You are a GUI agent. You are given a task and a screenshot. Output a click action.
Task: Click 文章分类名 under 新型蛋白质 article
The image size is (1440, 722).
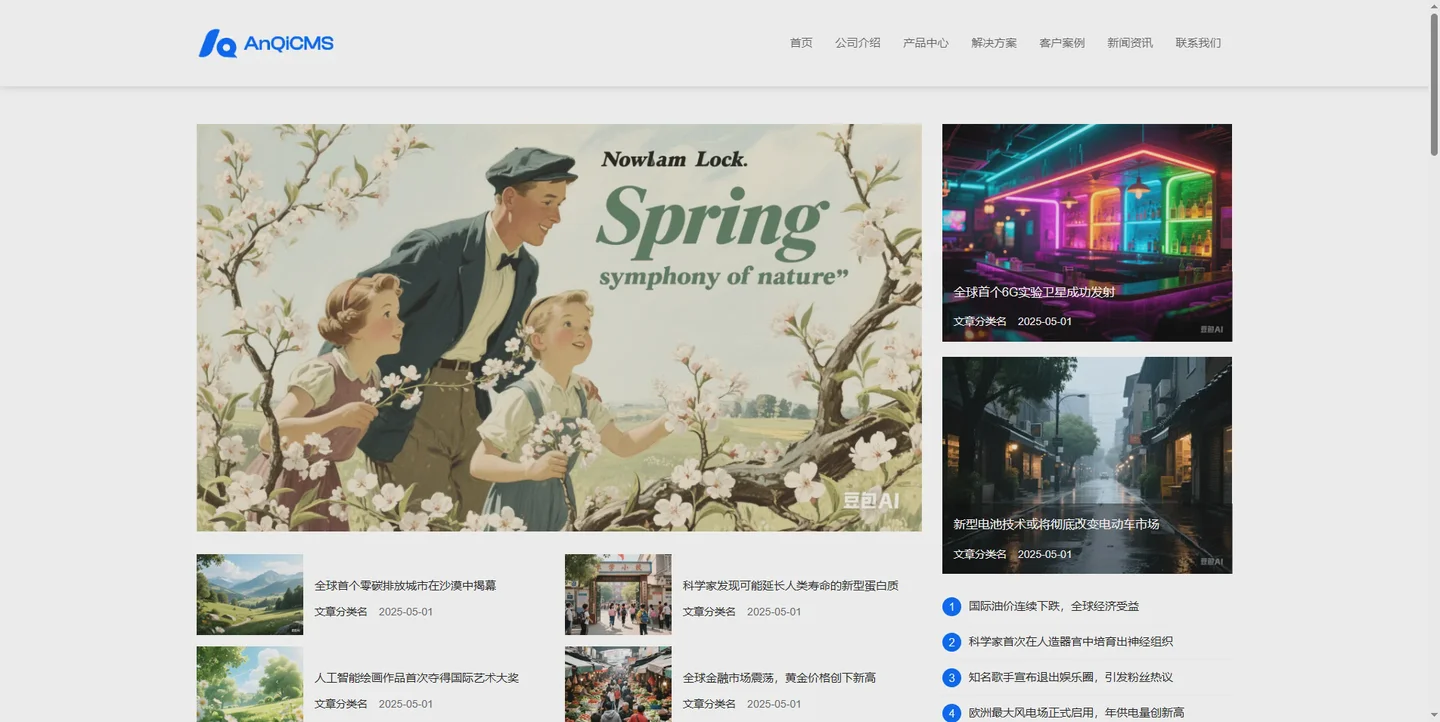tap(709, 612)
